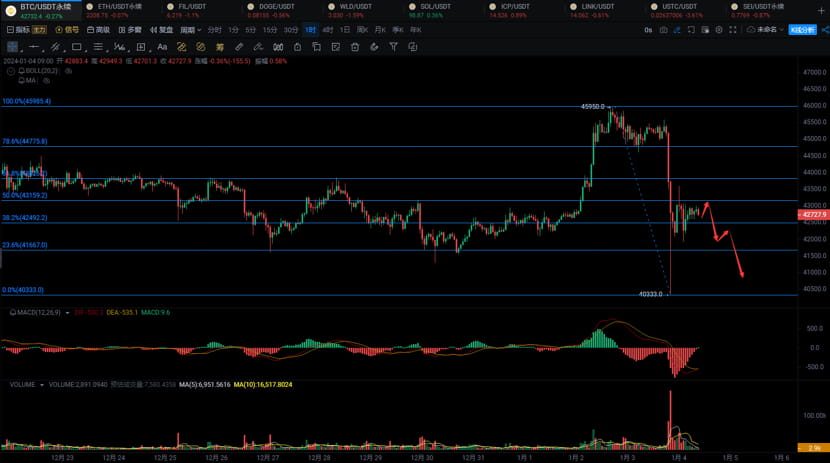This screenshot has width=830, height=463.
Task: Open chart settings gear icon
Action: tap(719, 30)
